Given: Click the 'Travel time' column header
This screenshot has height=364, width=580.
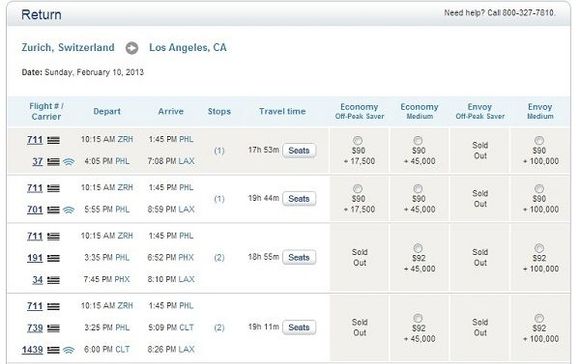Looking at the screenshot, I should coord(282,111).
